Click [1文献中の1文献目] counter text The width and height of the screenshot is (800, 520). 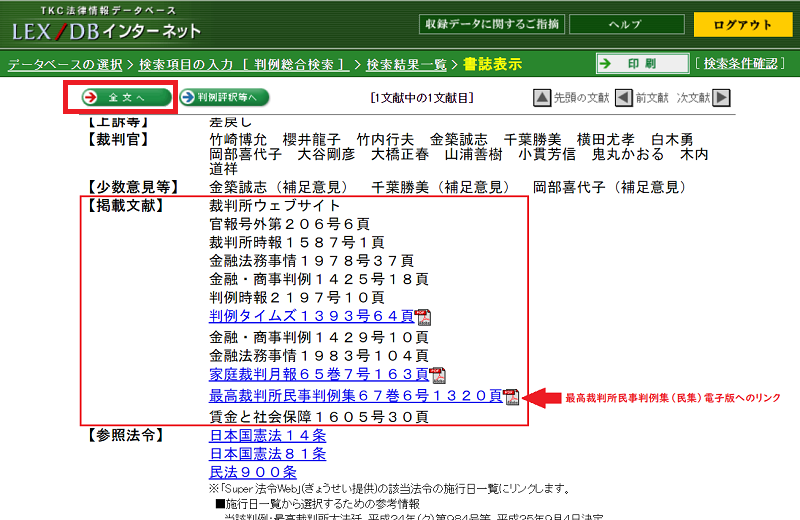422,97
